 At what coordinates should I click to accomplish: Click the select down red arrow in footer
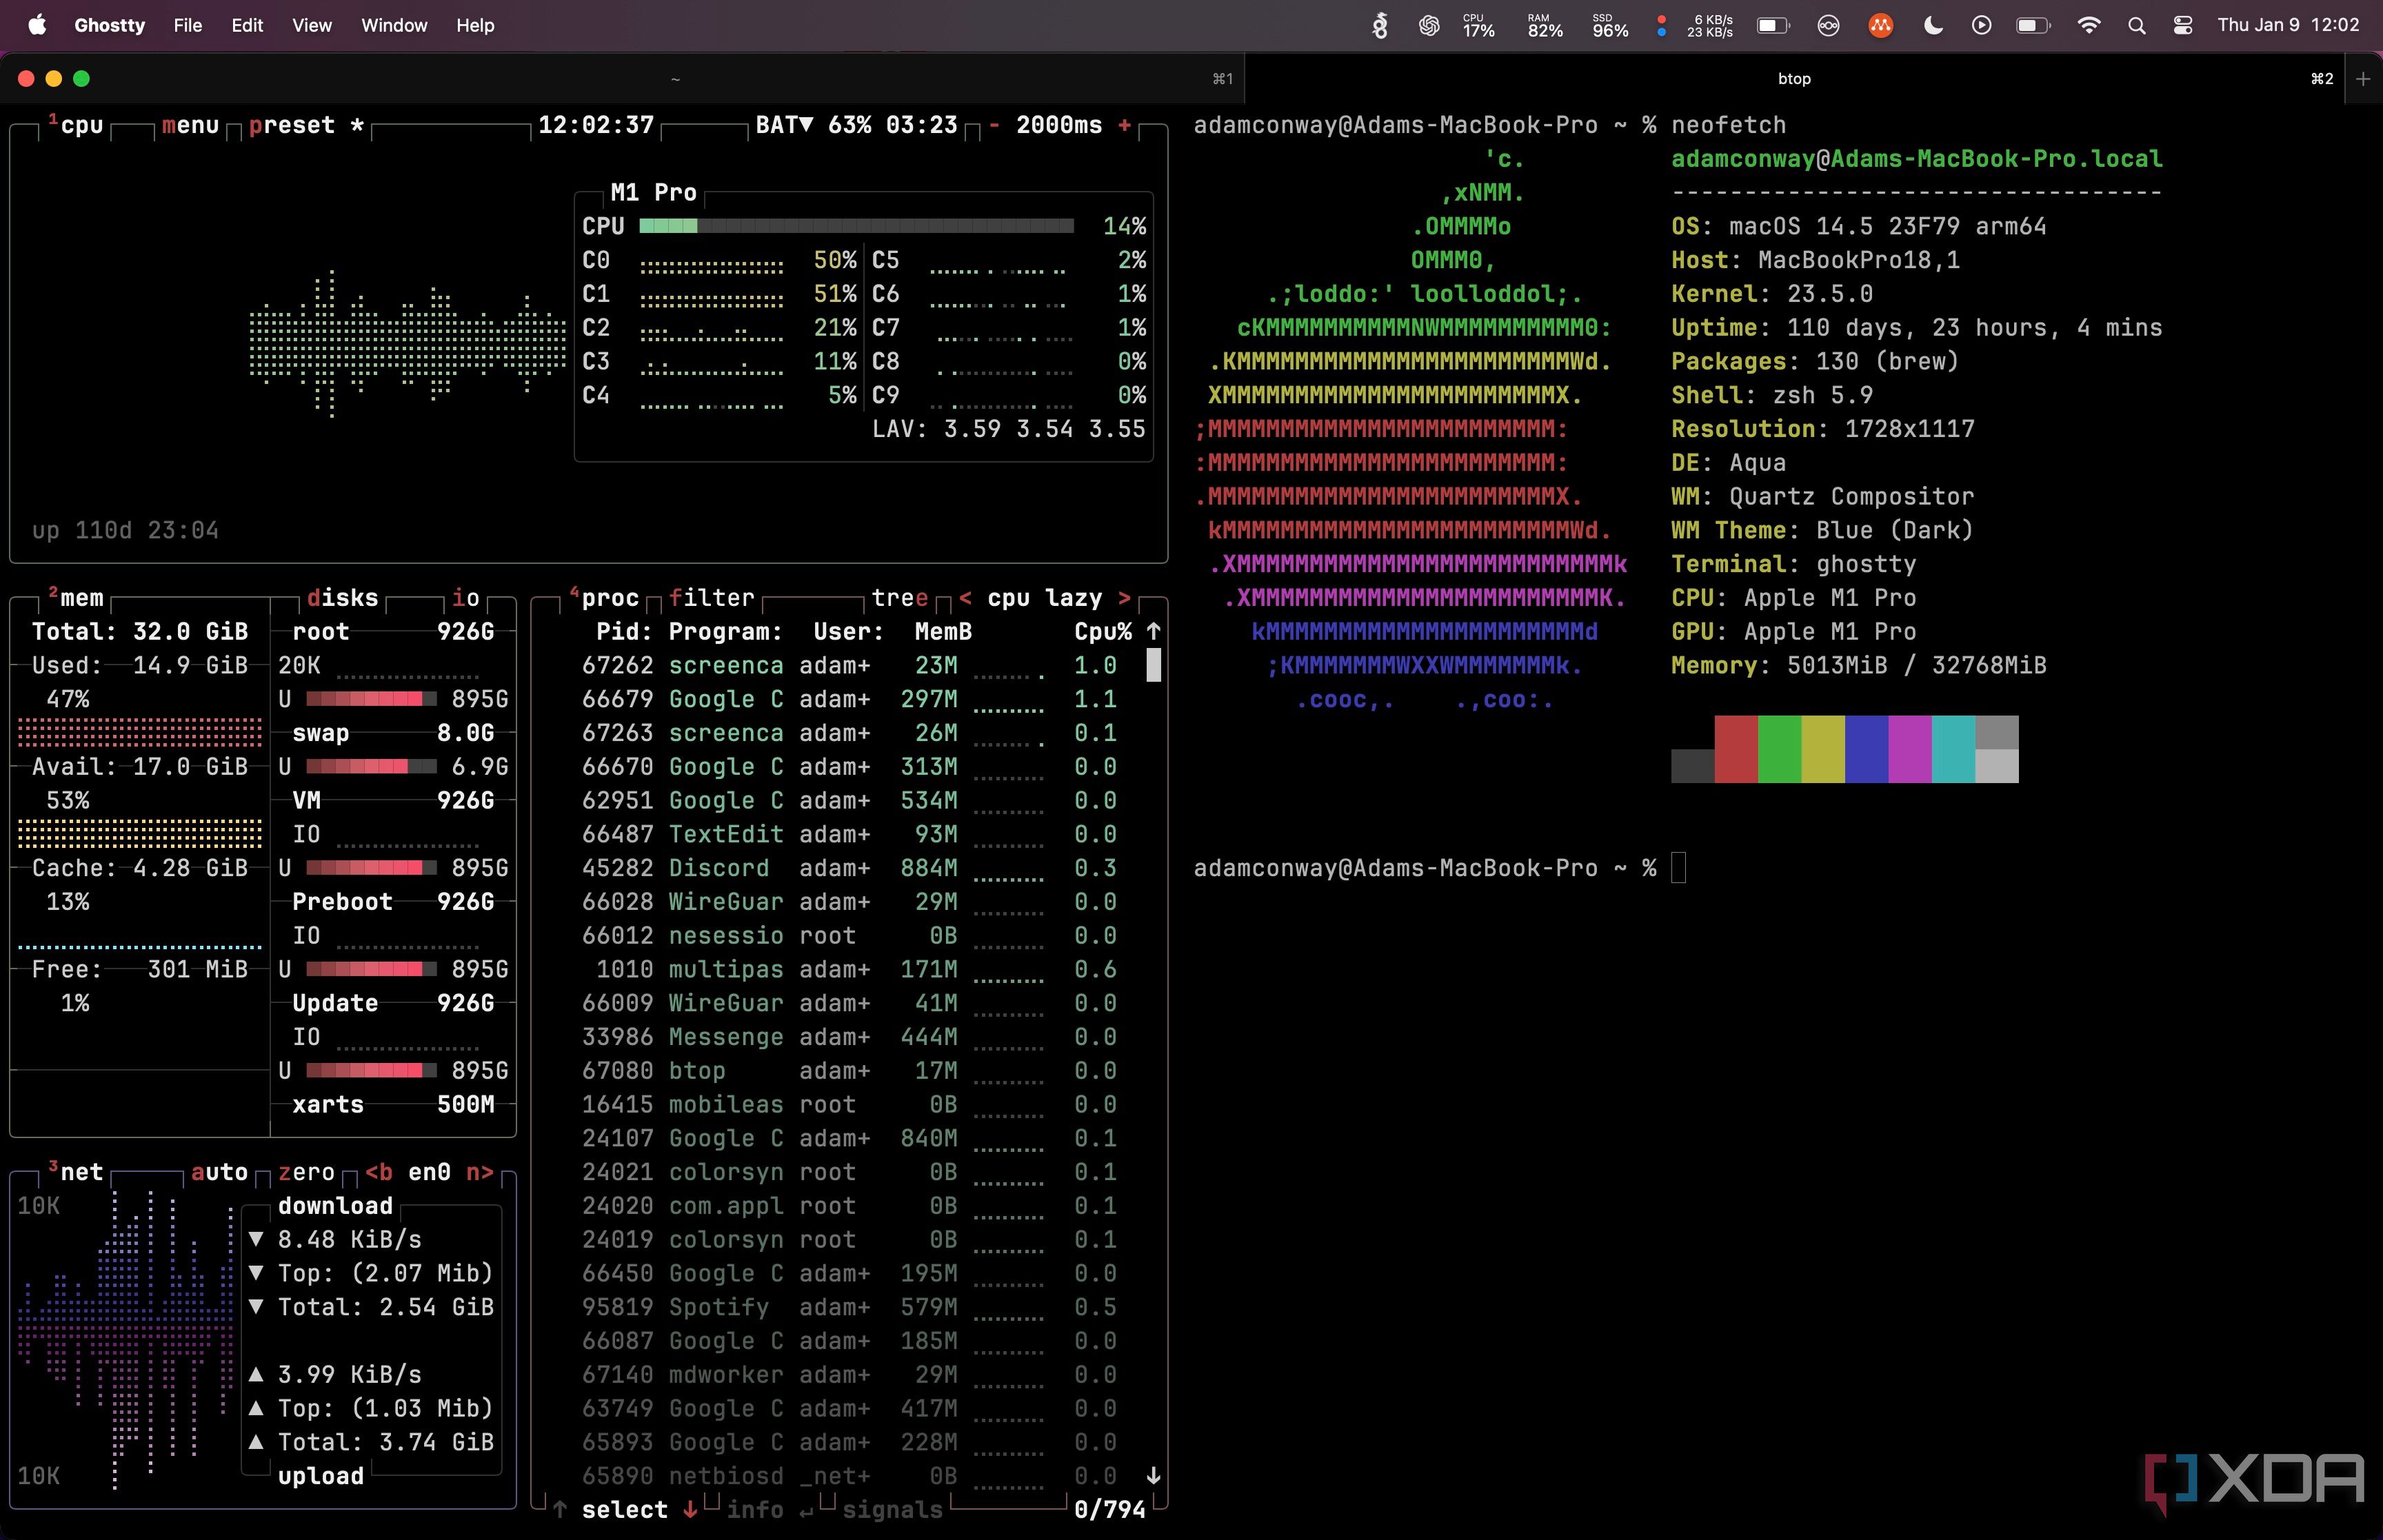tap(690, 1509)
